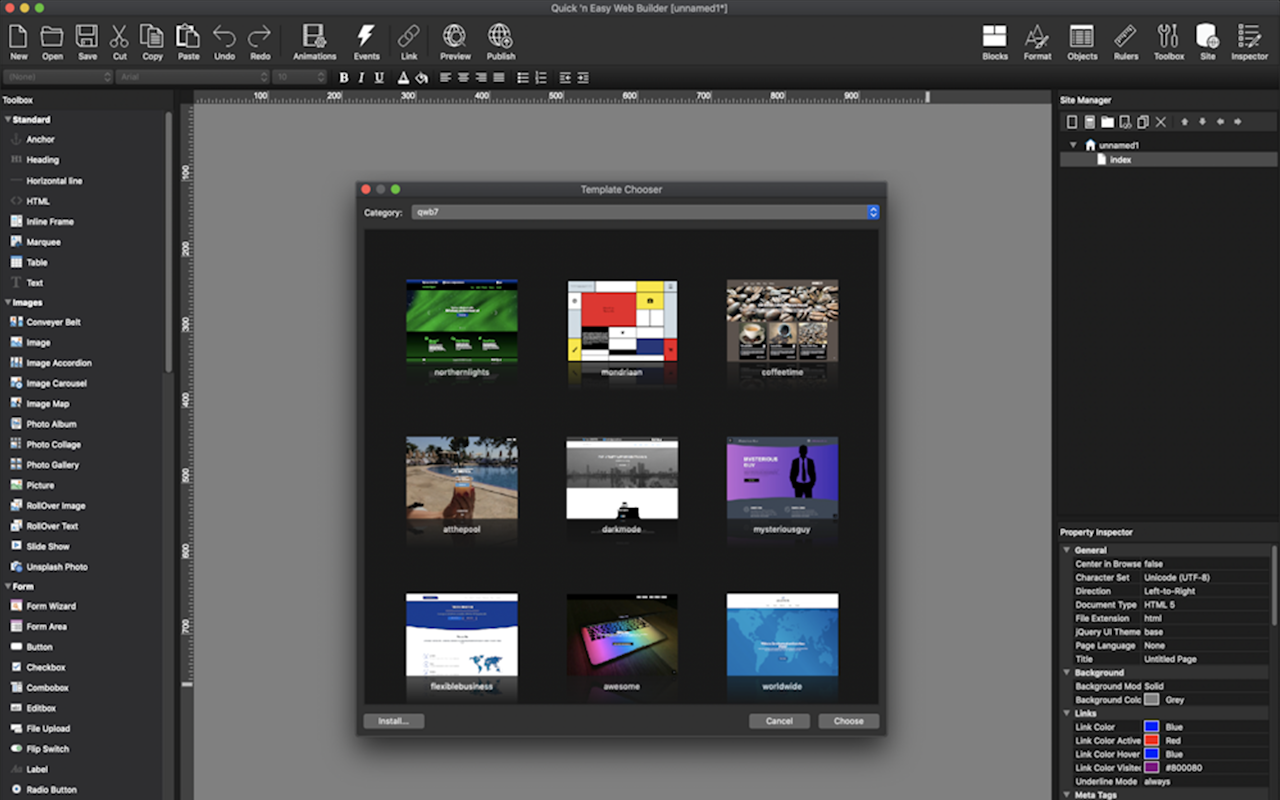The image size is (1280, 800).
Task: Select the Marquee tool in Toolbox
Action: point(35,242)
